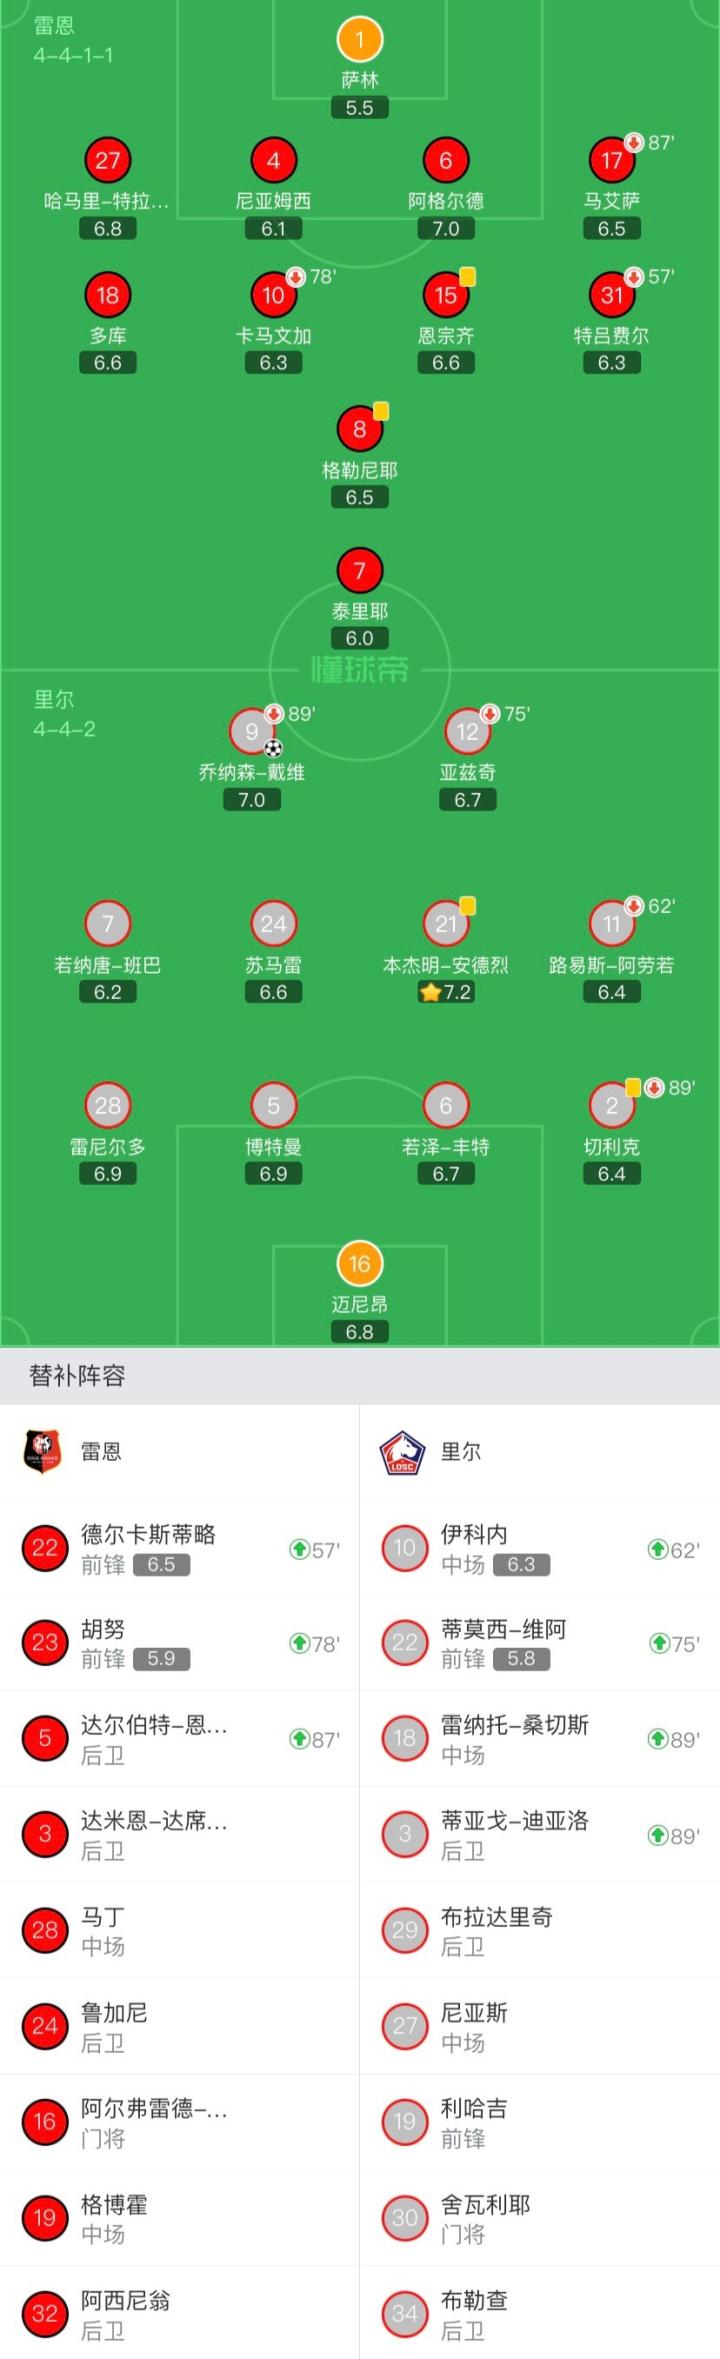
Task: Select 格勒尼耶 number 8 jersey circle
Action: pyautogui.click(x=360, y=429)
